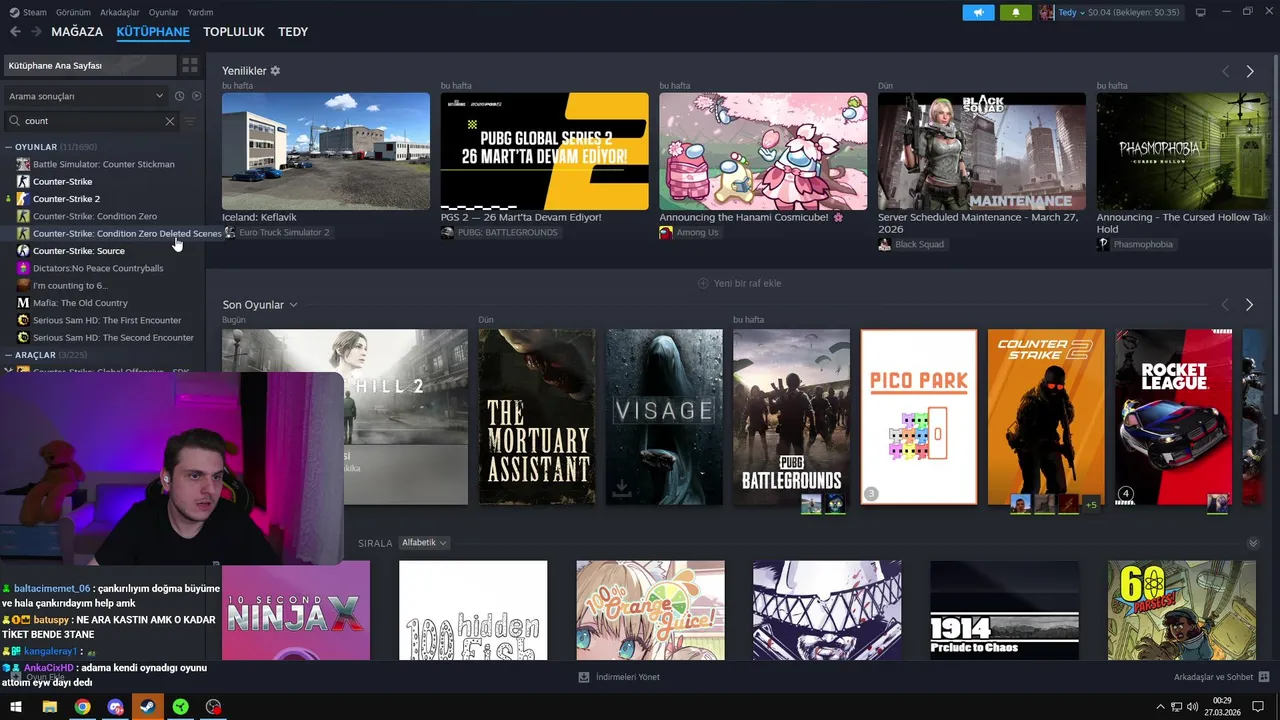Image resolution: width=1280 pixels, height=720 pixels.
Task: Open Windows Start menu
Action: (x=16, y=707)
